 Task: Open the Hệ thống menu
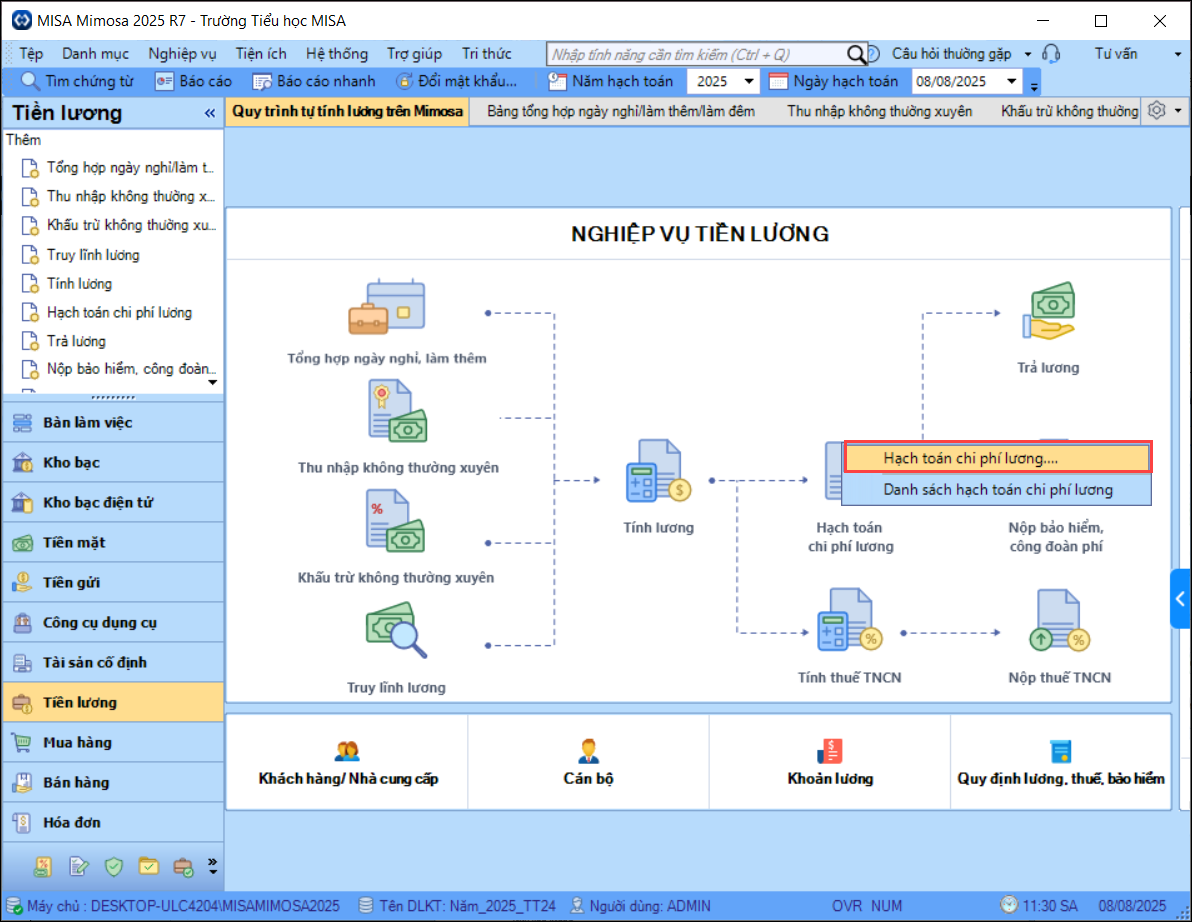[337, 54]
